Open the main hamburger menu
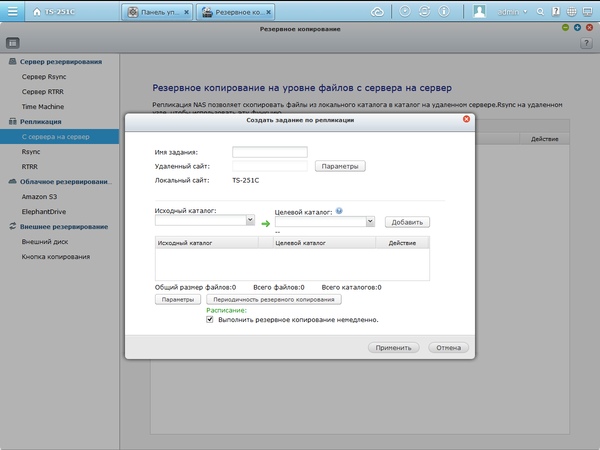600x450 pixels. click(x=12, y=11)
